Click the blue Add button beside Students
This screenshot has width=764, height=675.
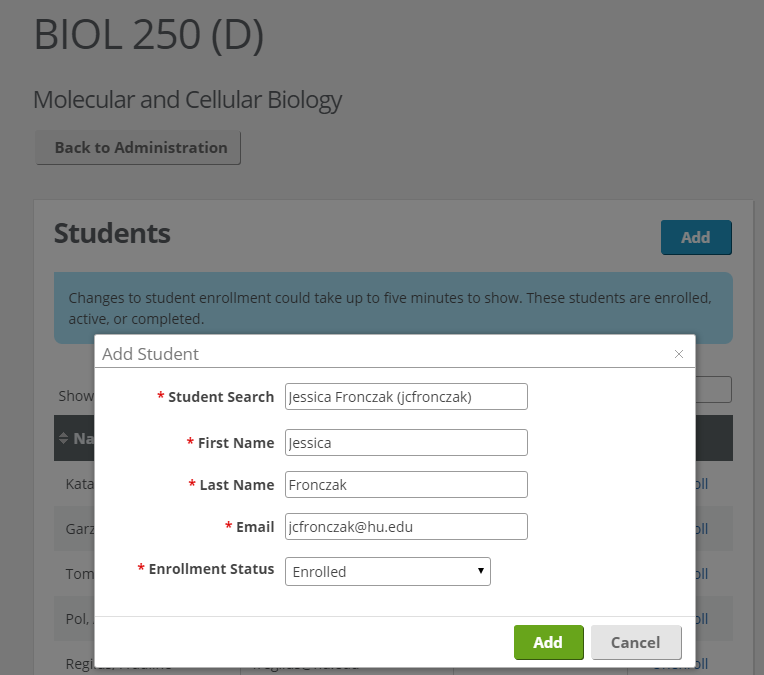tap(696, 237)
